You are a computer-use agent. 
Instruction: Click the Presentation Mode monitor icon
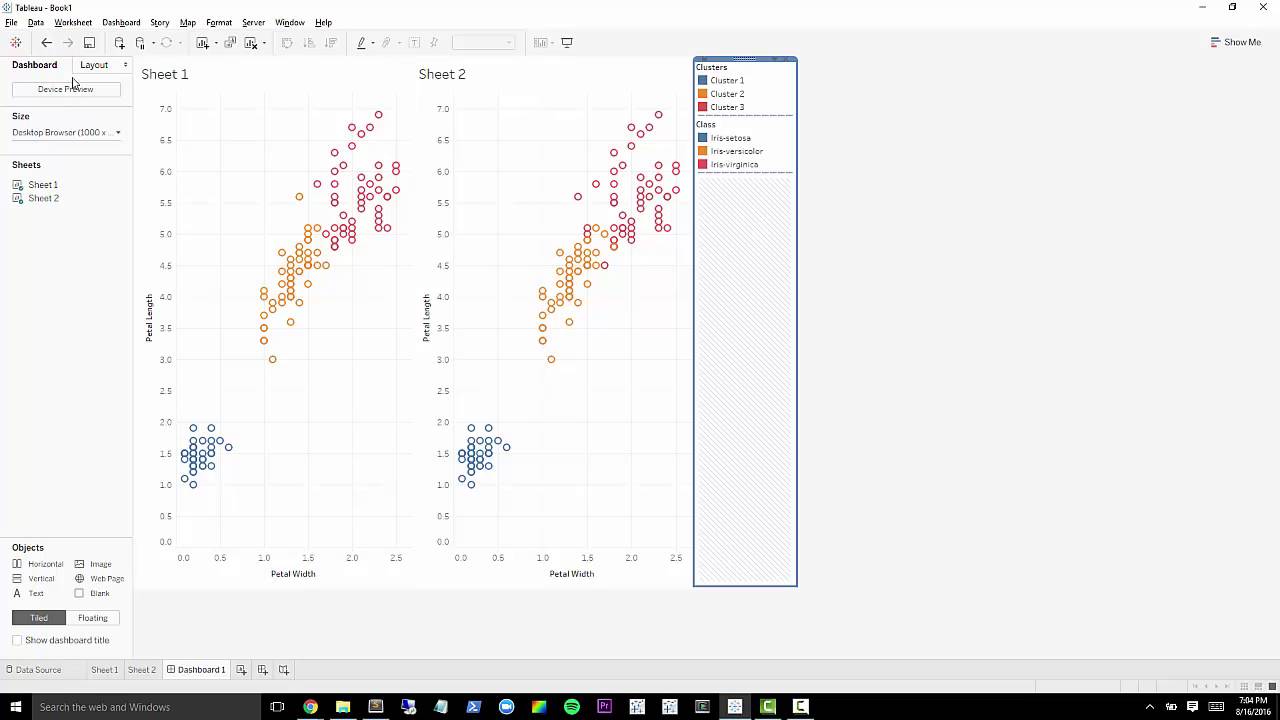tap(567, 42)
